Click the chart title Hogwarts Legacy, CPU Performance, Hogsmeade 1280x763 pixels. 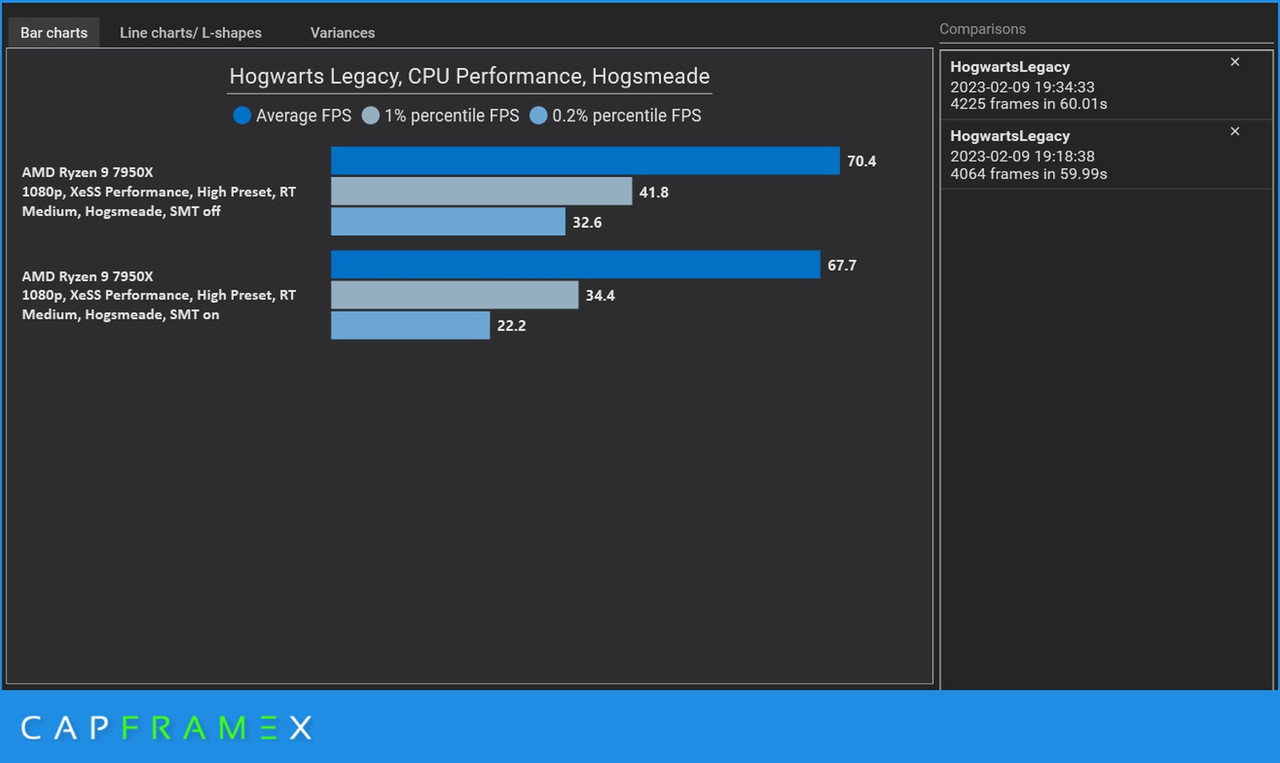click(x=469, y=76)
